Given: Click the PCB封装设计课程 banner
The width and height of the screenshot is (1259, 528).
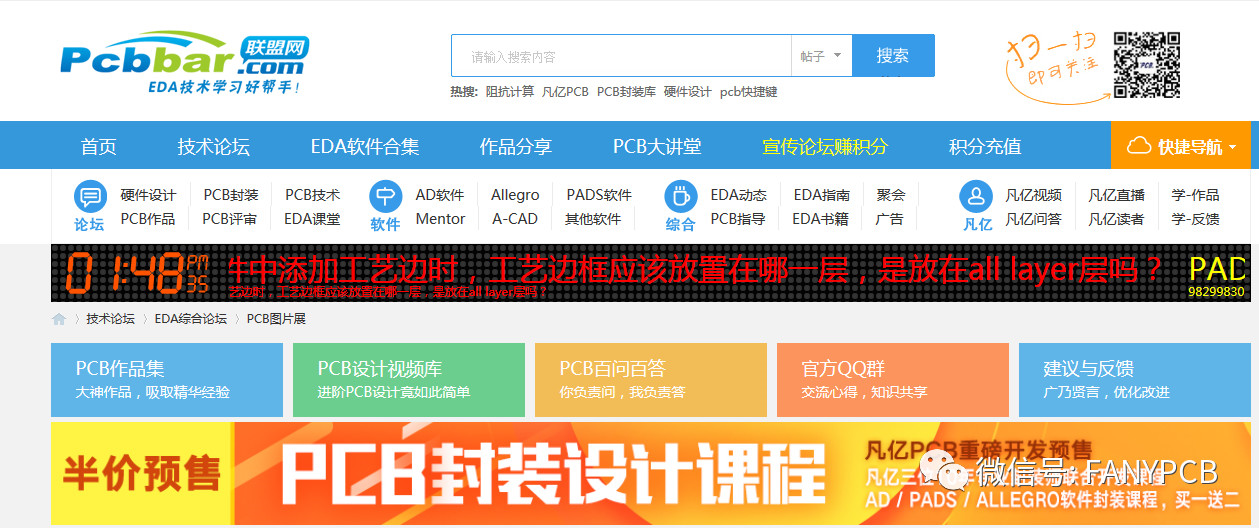Looking at the screenshot, I should click(x=650, y=473).
